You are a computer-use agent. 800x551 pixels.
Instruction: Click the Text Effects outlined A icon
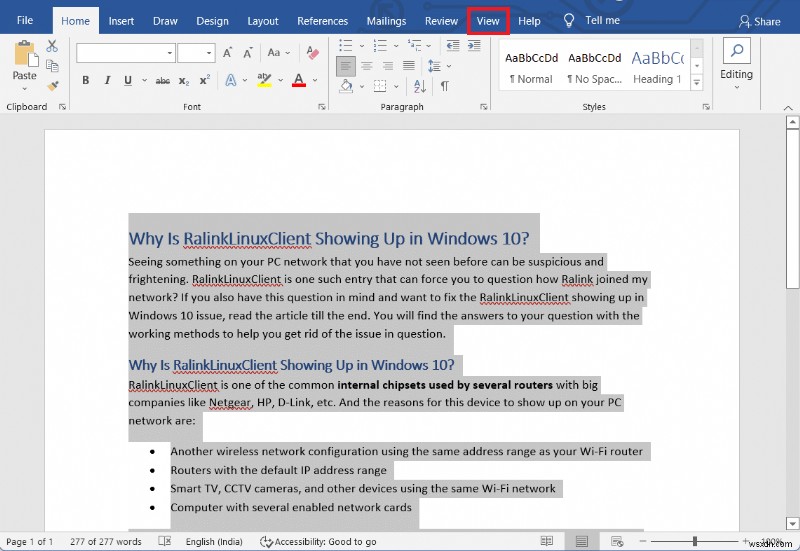click(x=231, y=80)
